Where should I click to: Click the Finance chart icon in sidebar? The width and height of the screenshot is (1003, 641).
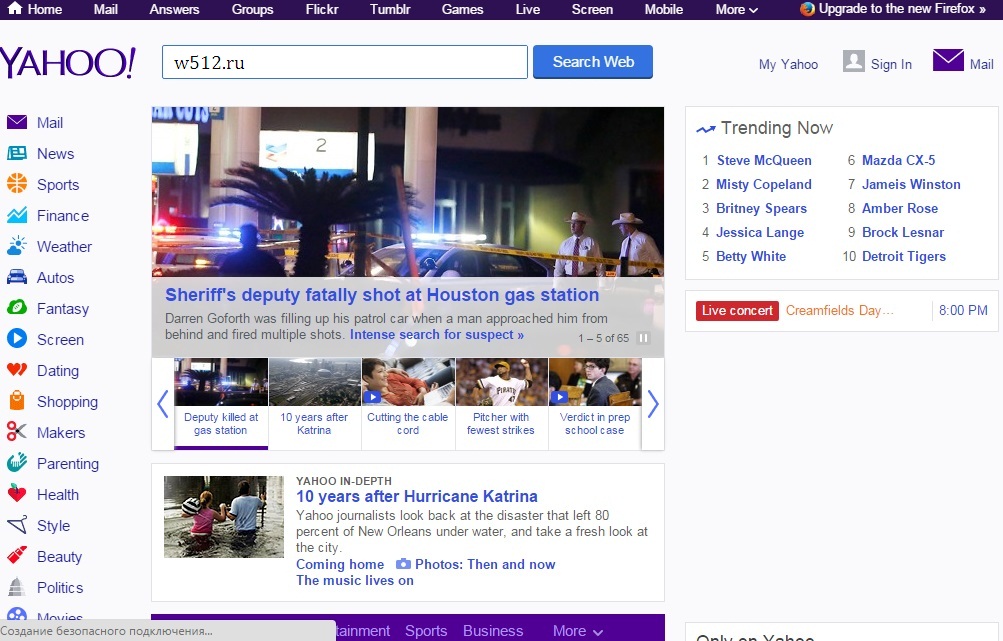(17, 215)
